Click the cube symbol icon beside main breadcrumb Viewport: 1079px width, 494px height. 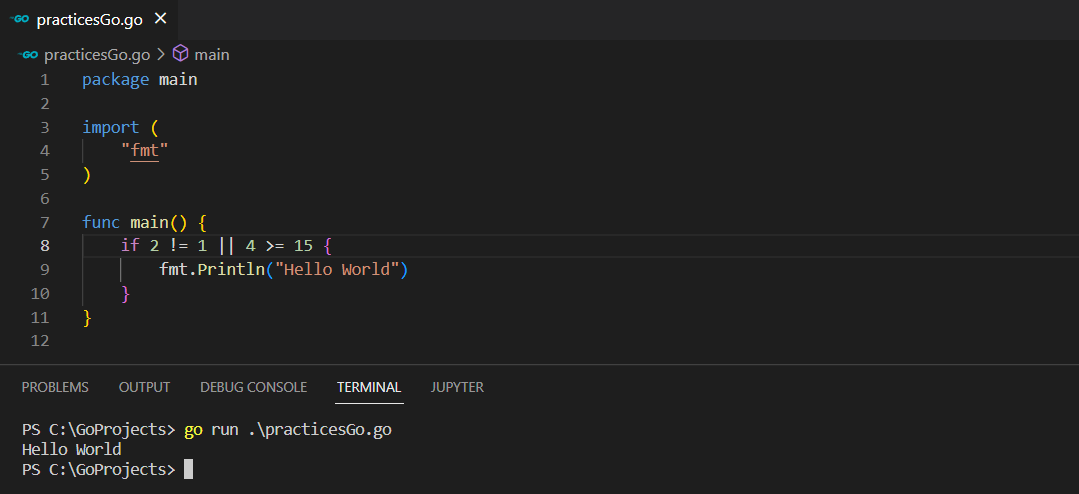[x=181, y=54]
